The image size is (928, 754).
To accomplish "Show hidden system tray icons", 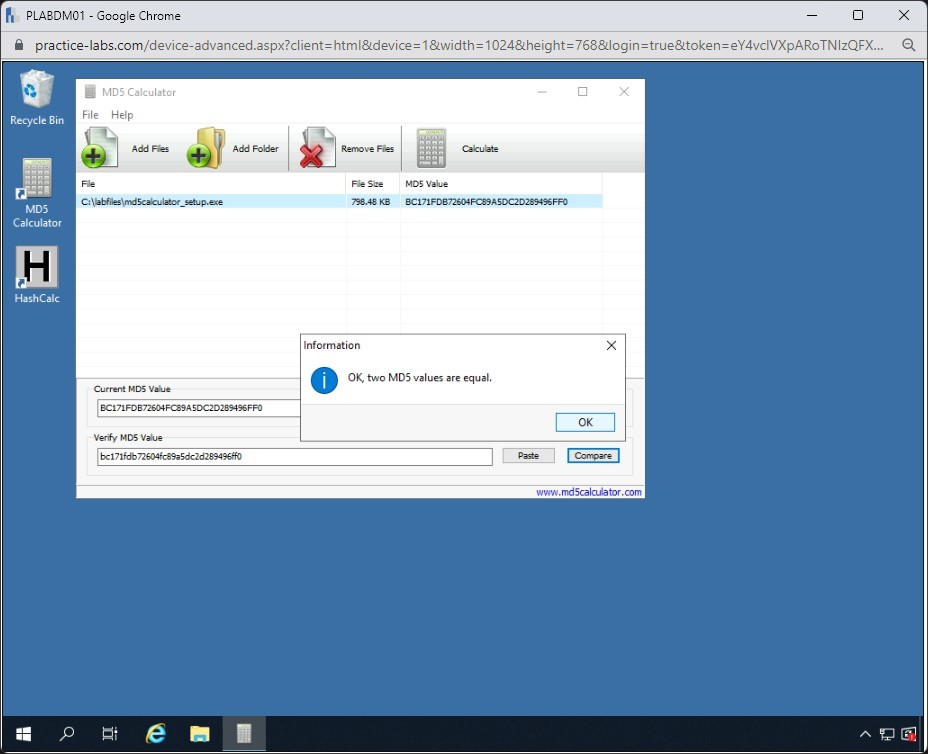I will [x=865, y=735].
